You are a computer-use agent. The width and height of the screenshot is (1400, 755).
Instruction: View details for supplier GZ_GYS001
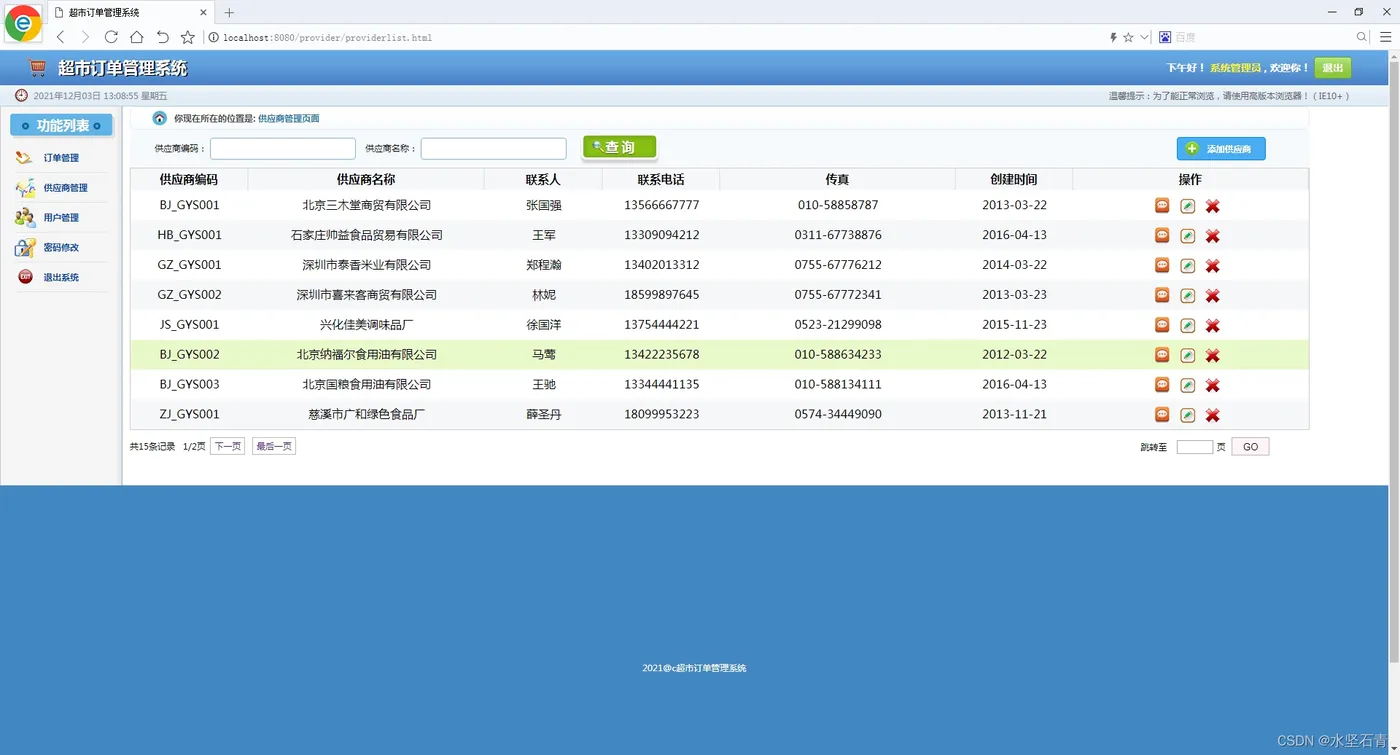[1162, 265]
